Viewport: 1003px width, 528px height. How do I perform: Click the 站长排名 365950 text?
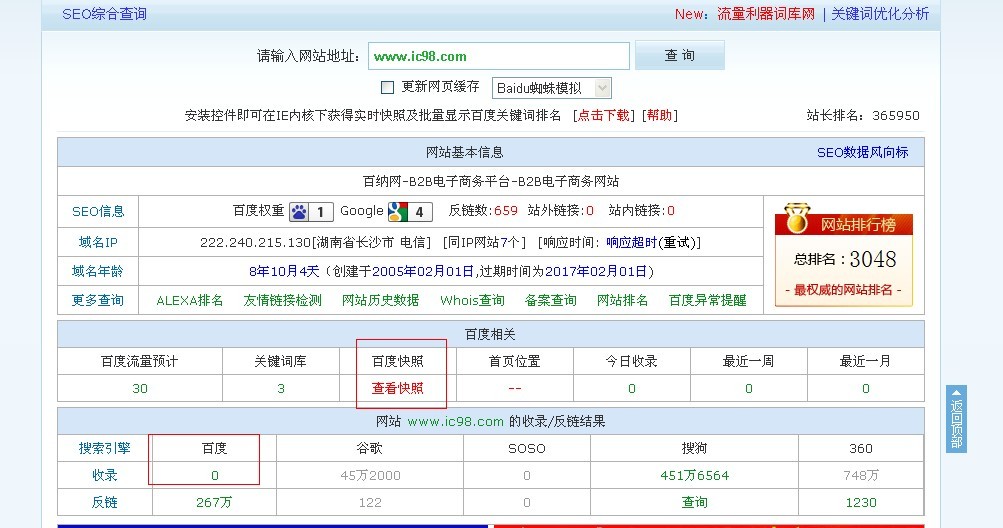point(863,115)
